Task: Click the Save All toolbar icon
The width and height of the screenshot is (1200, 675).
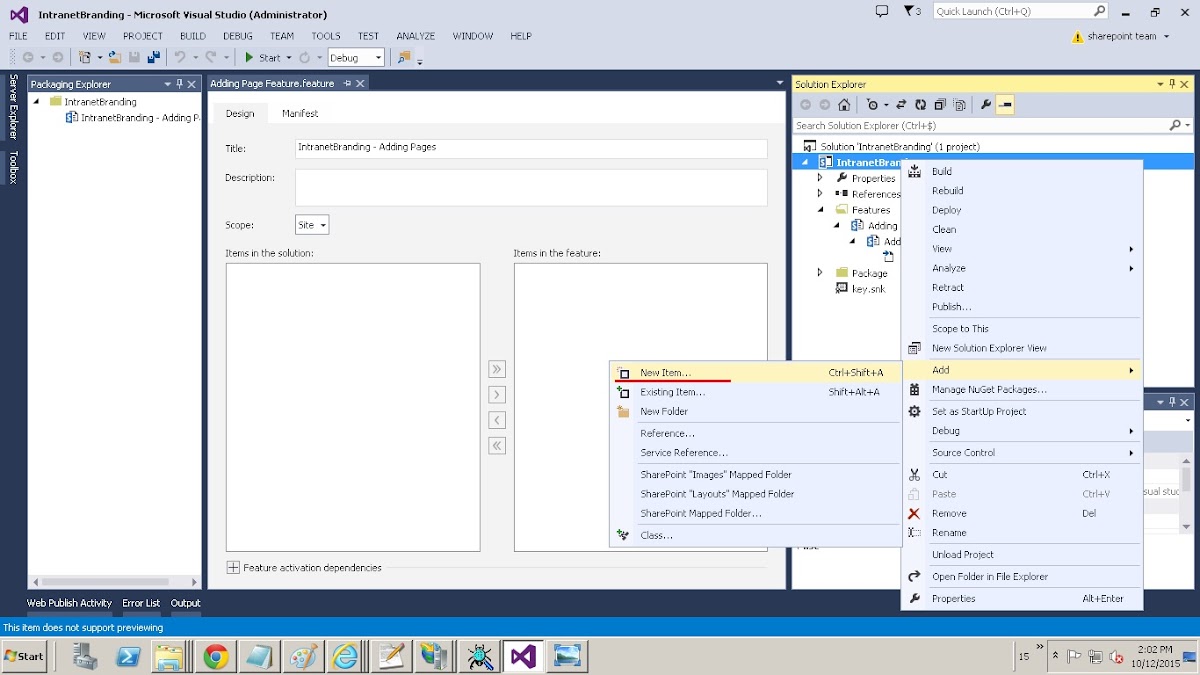Action: pos(153,58)
